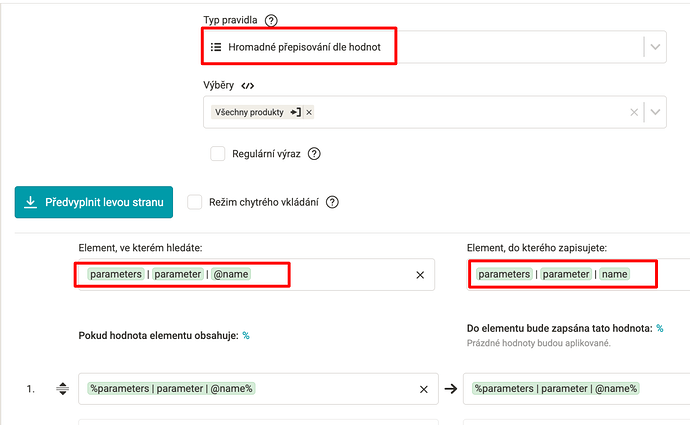The image size is (690, 425).
Task: Click arrow between row 1 fields
Action: [451, 389]
